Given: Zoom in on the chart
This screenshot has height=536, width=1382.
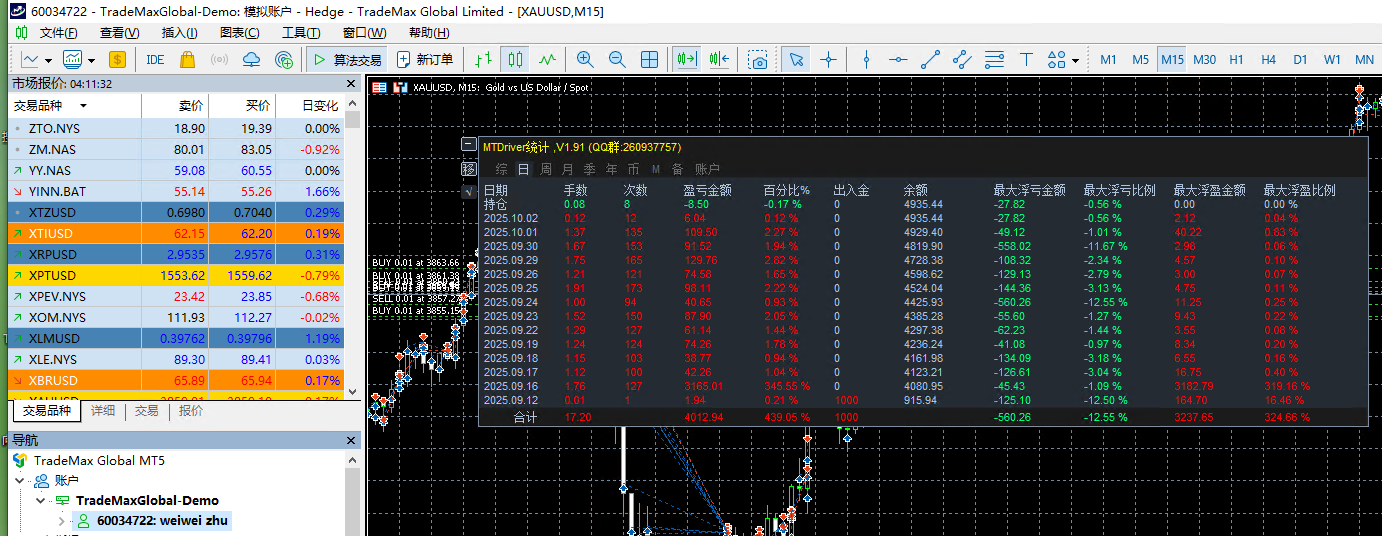Looking at the screenshot, I should pyautogui.click(x=585, y=60).
